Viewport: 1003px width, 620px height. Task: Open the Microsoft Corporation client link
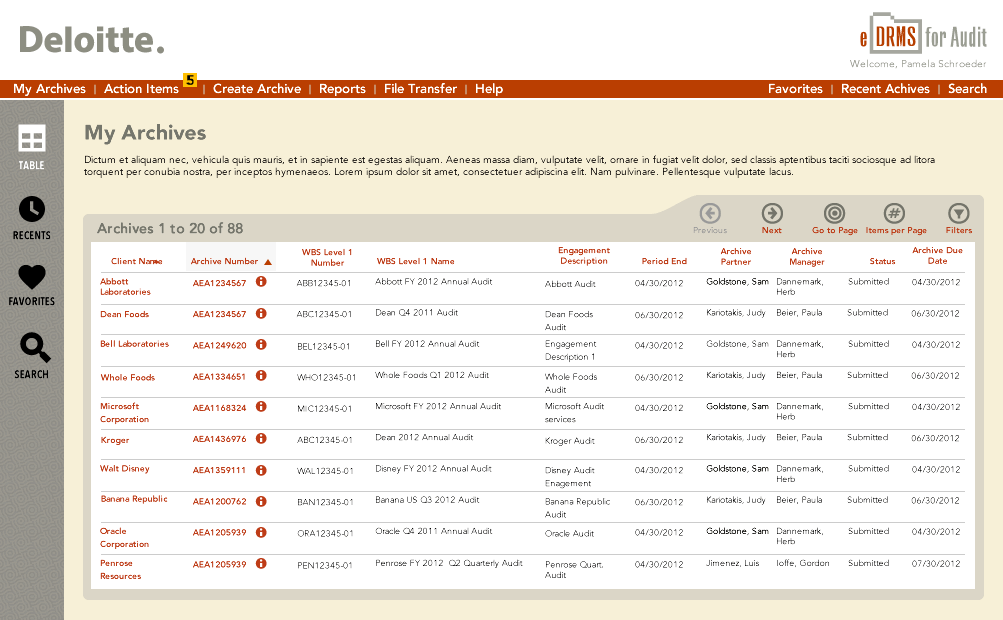[124, 413]
